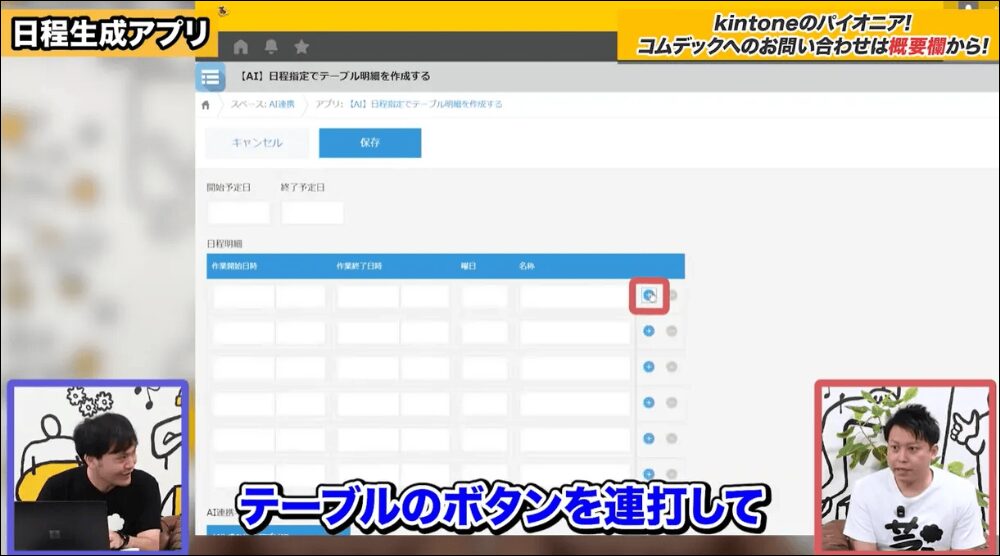Click first row's 名称 input

point(575,297)
